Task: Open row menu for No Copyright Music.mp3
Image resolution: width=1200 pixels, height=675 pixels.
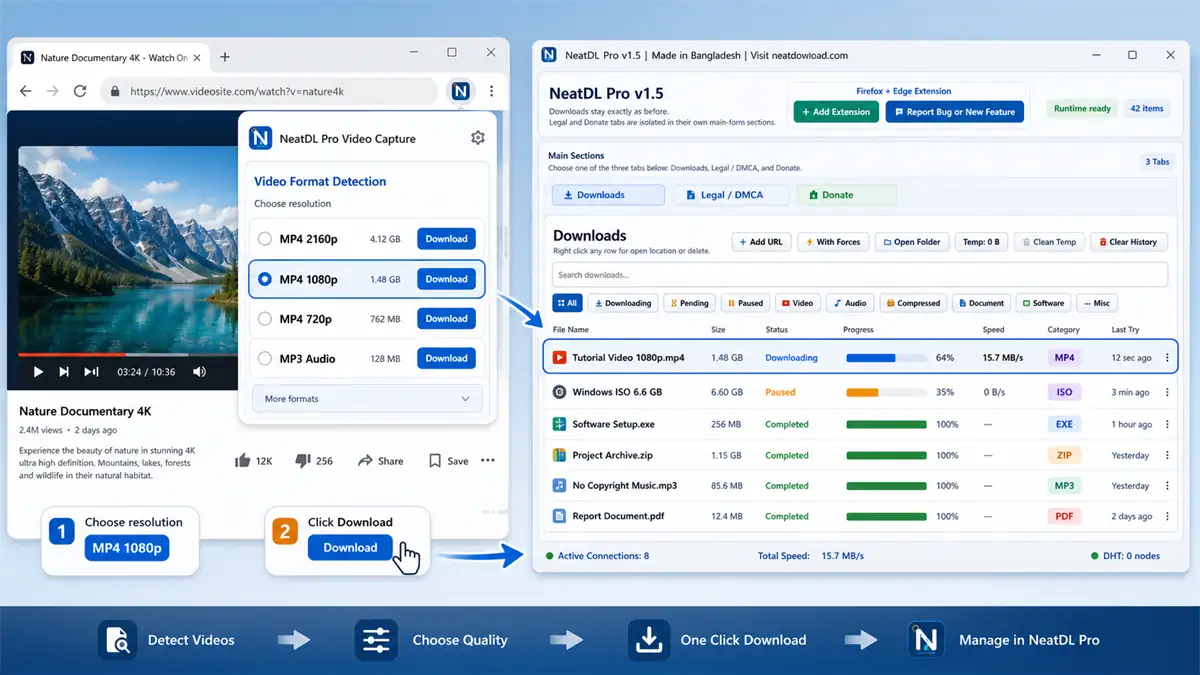Action: coord(1167,486)
